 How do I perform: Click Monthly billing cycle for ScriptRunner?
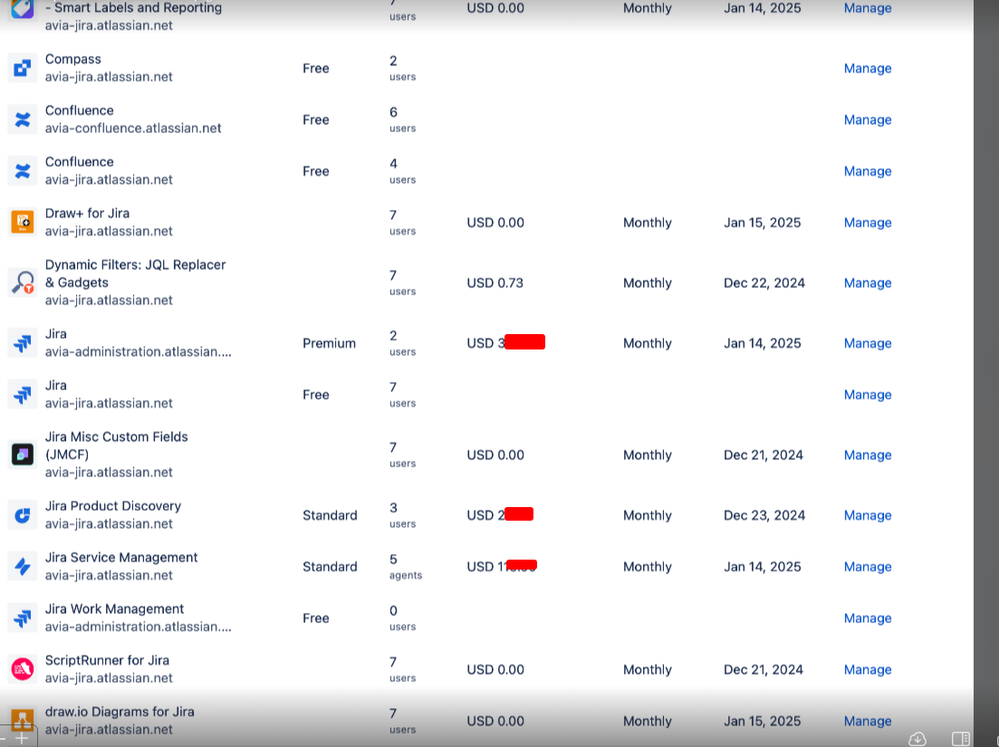tap(647, 670)
